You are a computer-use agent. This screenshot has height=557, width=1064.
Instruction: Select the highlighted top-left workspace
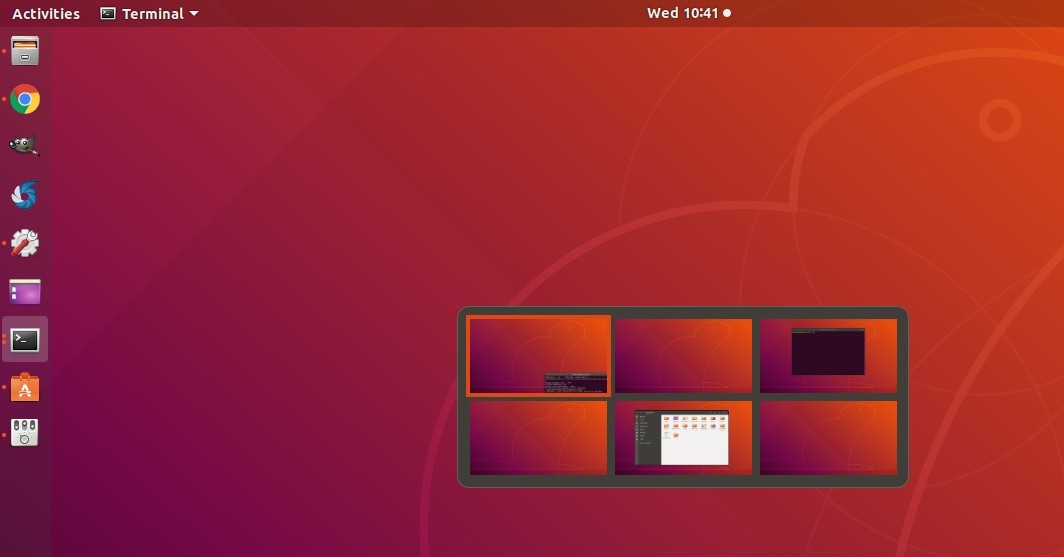coord(538,356)
